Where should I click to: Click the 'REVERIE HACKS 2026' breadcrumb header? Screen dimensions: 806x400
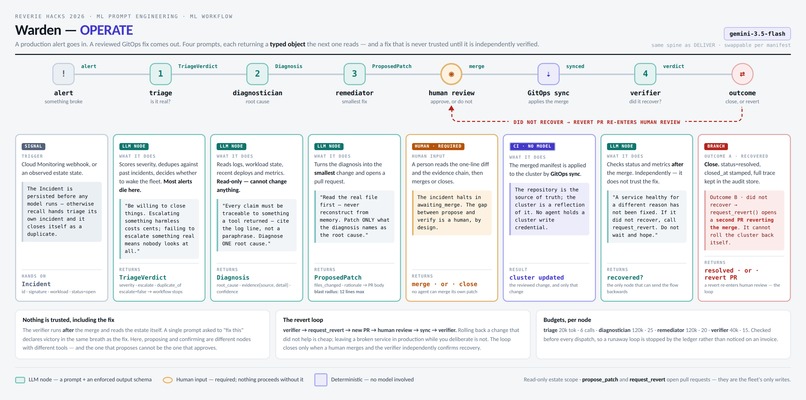click(123, 16)
